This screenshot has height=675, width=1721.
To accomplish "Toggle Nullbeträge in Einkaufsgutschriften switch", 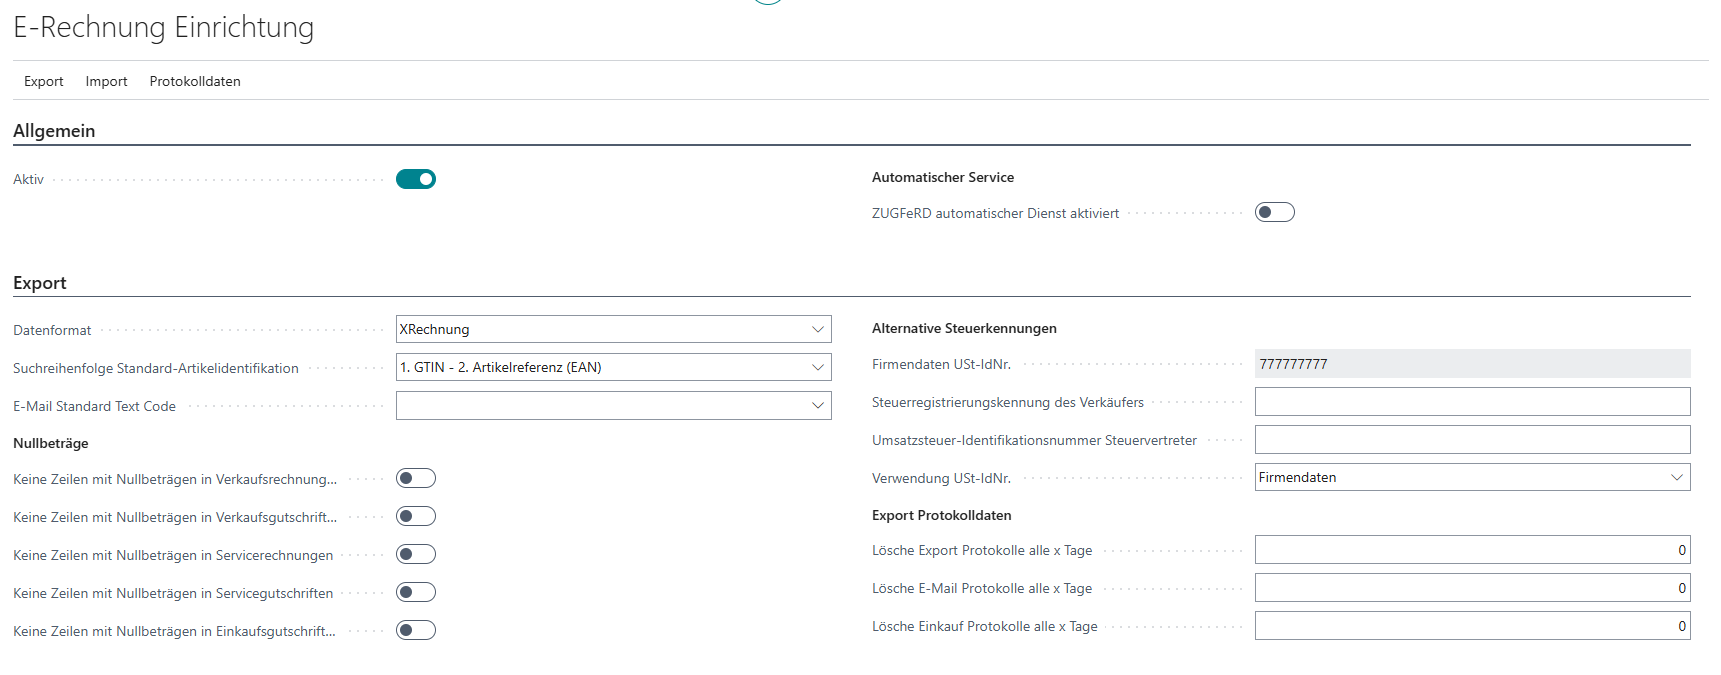I will tap(416, 630).
